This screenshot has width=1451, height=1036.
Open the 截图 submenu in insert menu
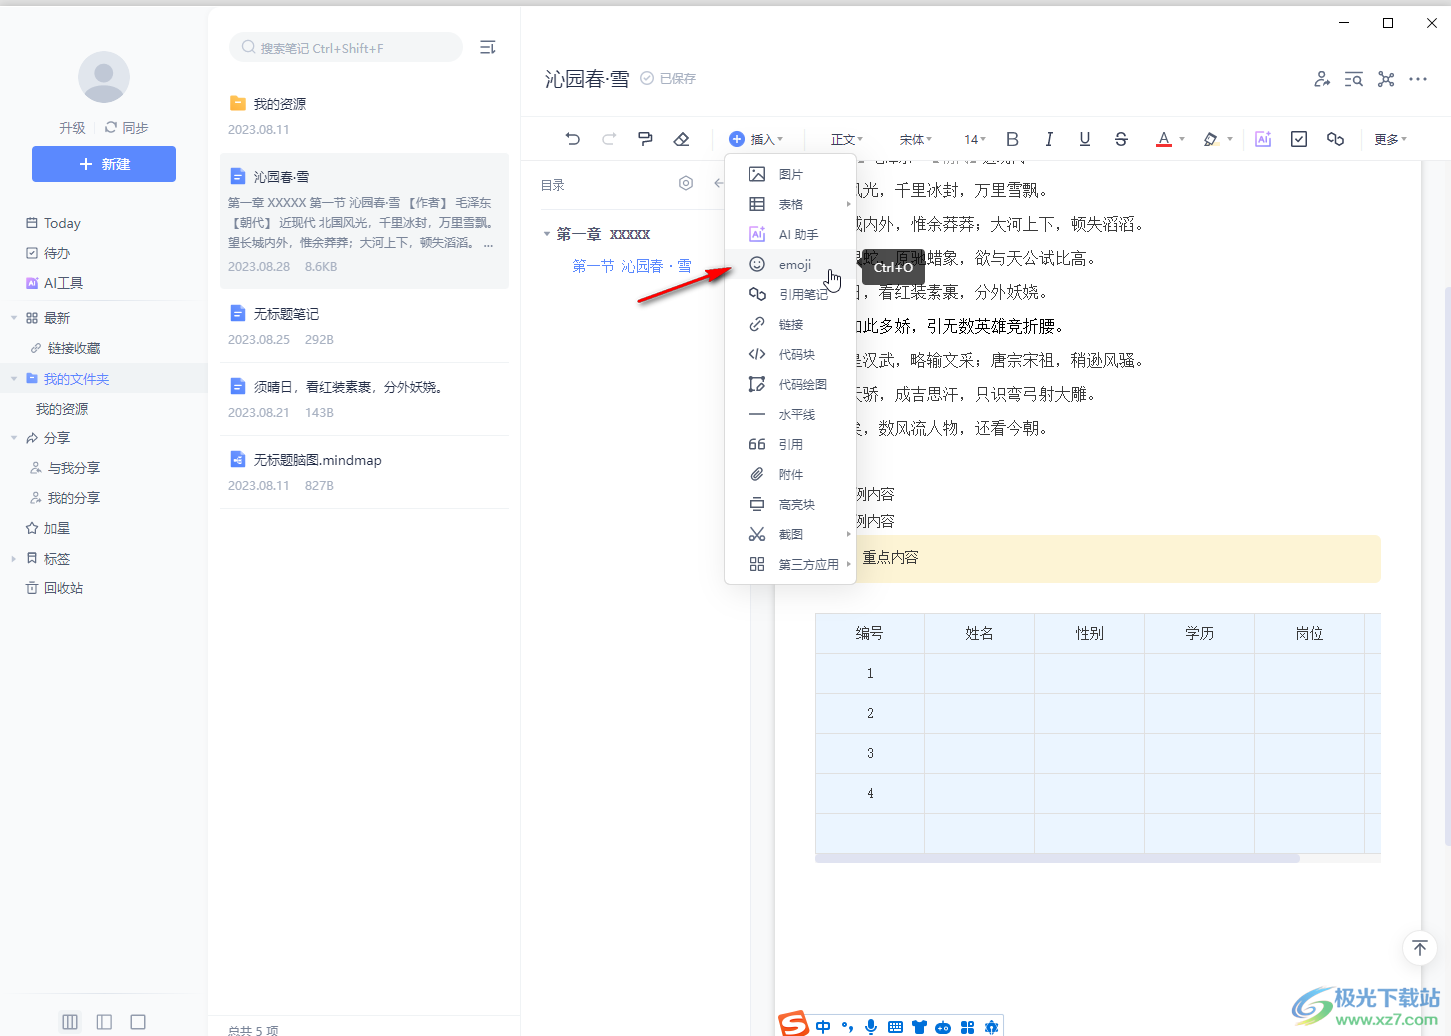(x=790, y=534)
